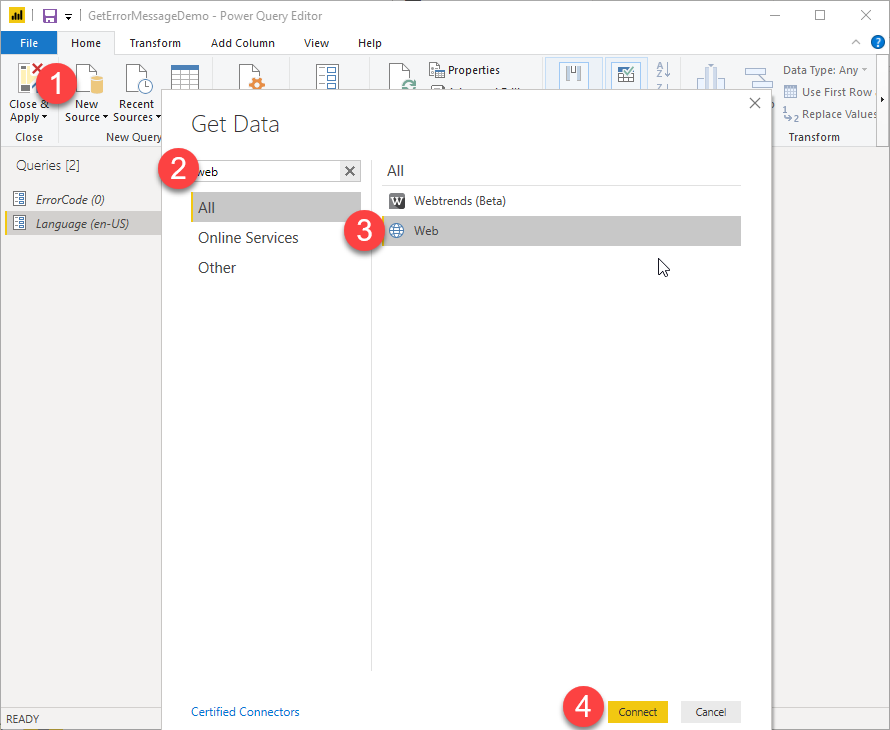
Task: Click the Web globe connector icon
Action: pyautogui.click(x=397, y=230)
